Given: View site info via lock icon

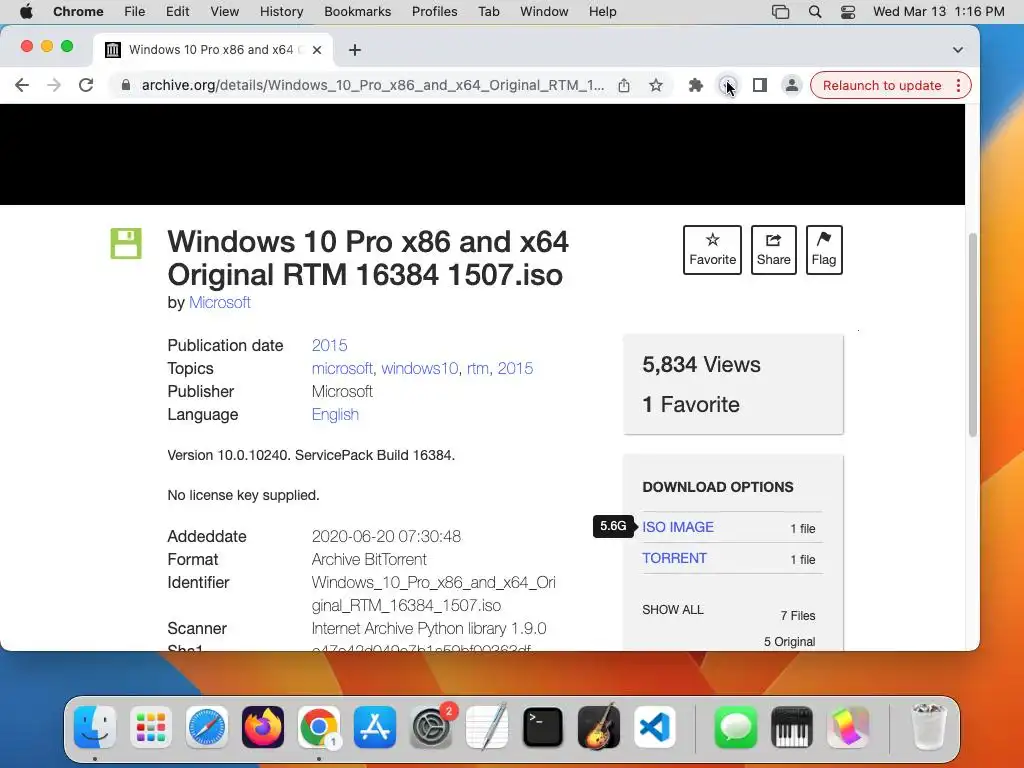Looking at the screenshot, I should (x=126, y=86).
